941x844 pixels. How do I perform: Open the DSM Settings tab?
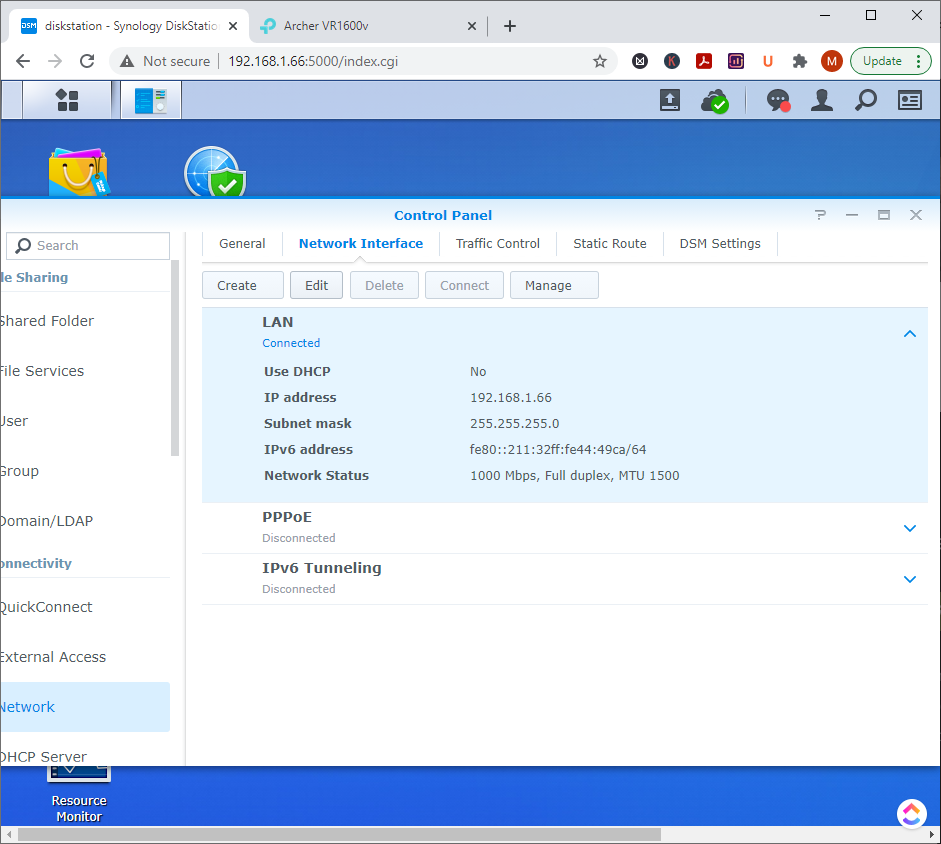(720, 243)
